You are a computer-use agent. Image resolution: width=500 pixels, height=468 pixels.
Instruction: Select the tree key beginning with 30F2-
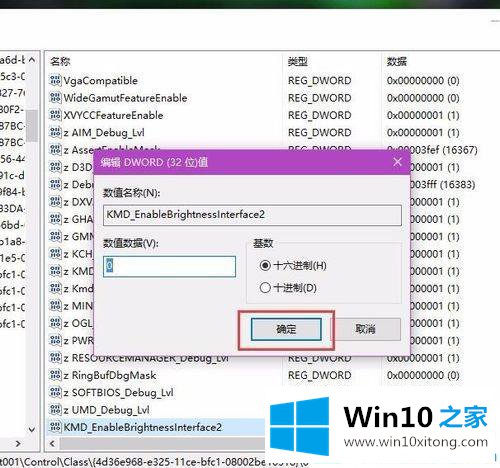12,109
